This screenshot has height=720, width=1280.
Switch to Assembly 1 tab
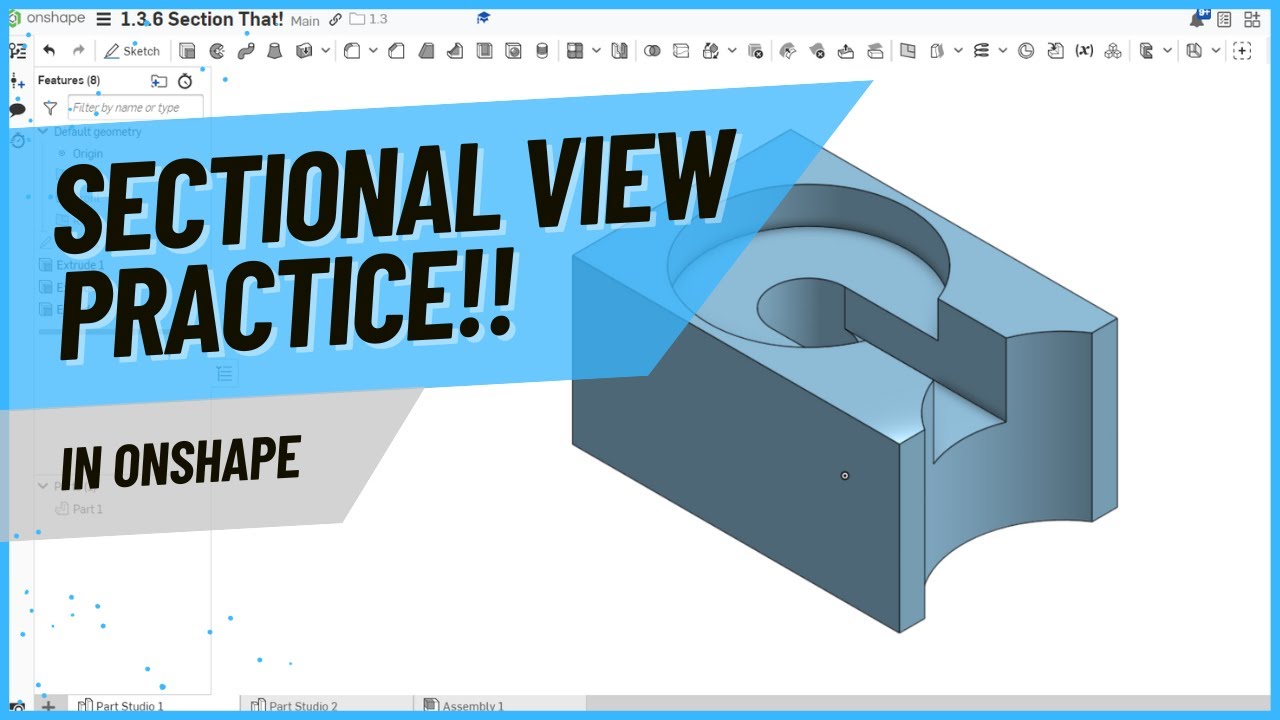pyautogui.click(x=464, y=706)
